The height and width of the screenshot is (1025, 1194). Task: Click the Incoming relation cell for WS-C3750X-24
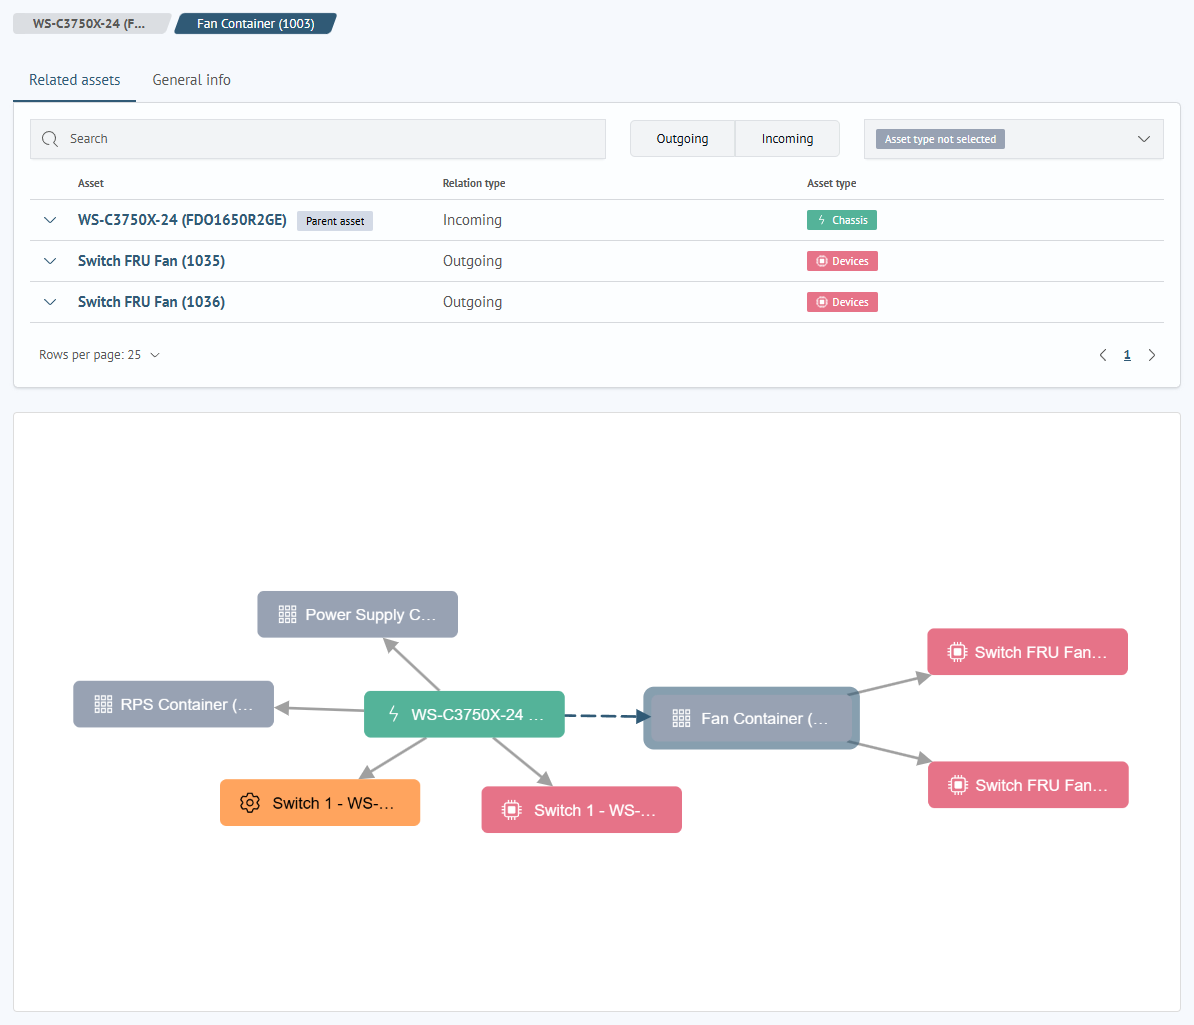click(x=472, y=220)
